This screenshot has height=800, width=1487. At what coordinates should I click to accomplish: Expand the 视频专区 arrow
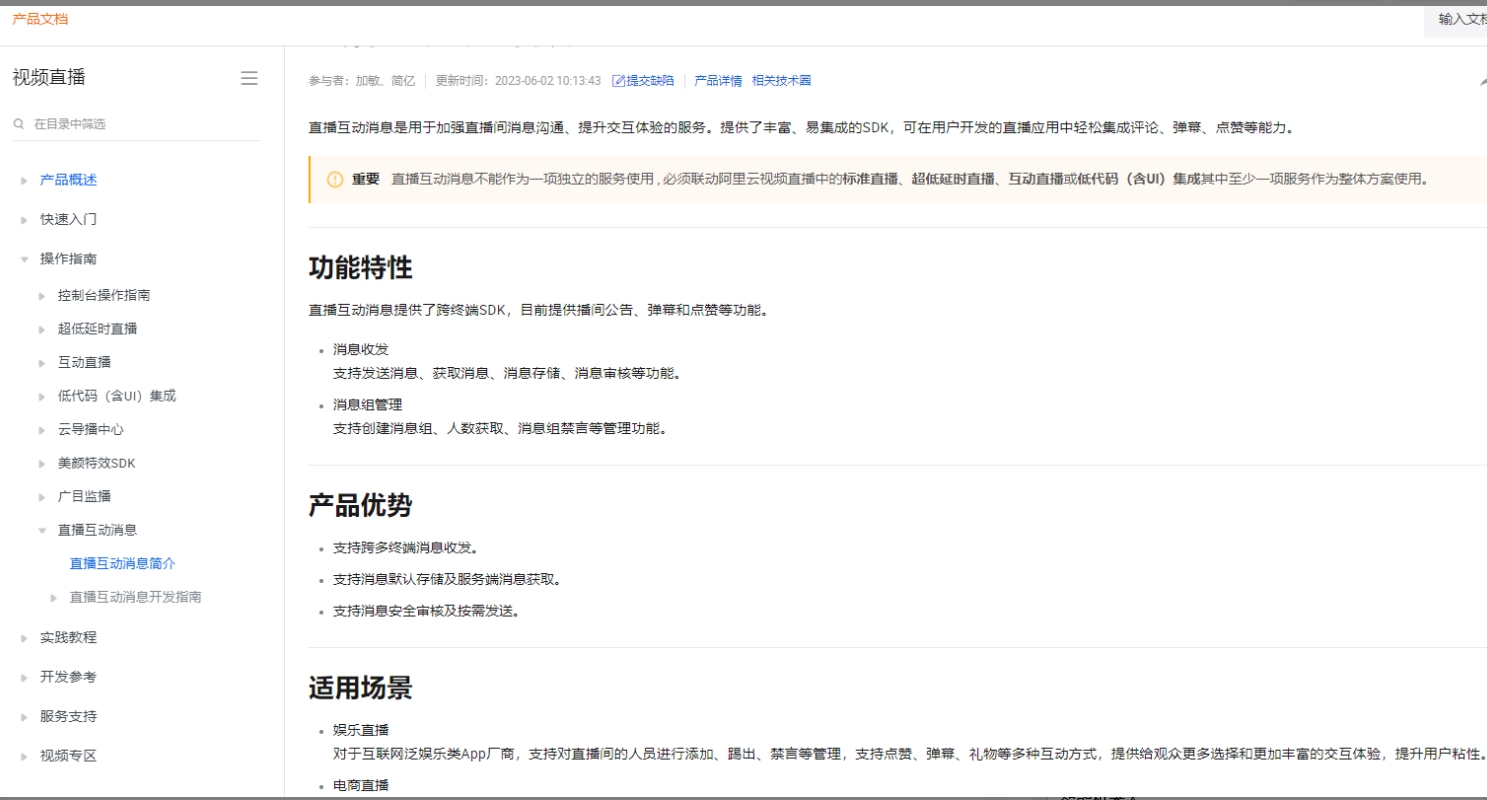tap(24, 757)
